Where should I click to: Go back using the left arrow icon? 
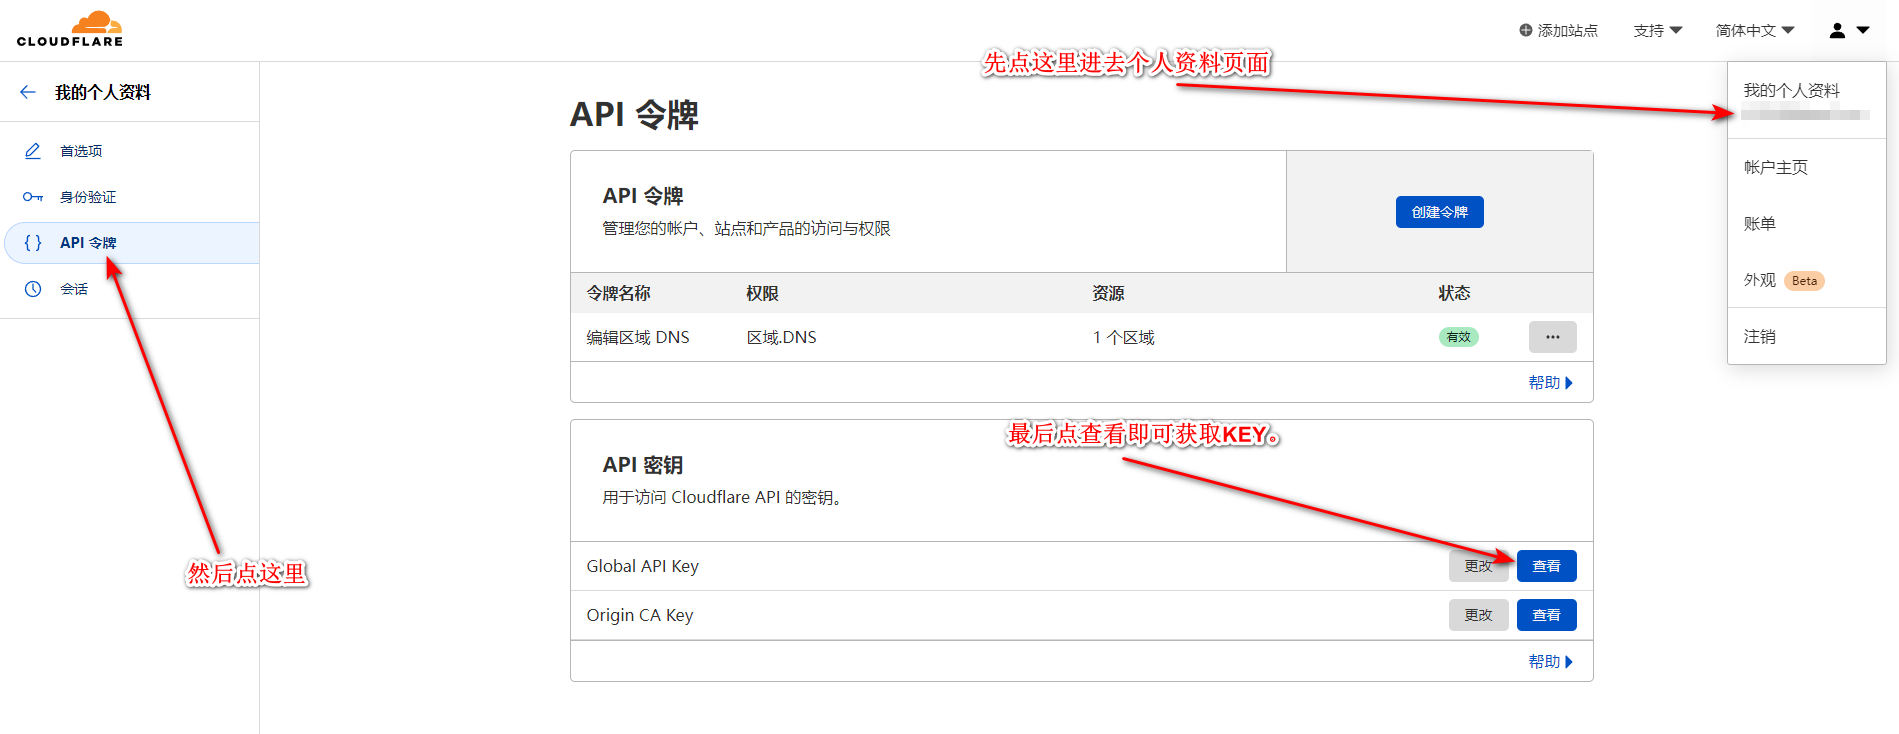[28, 92]
